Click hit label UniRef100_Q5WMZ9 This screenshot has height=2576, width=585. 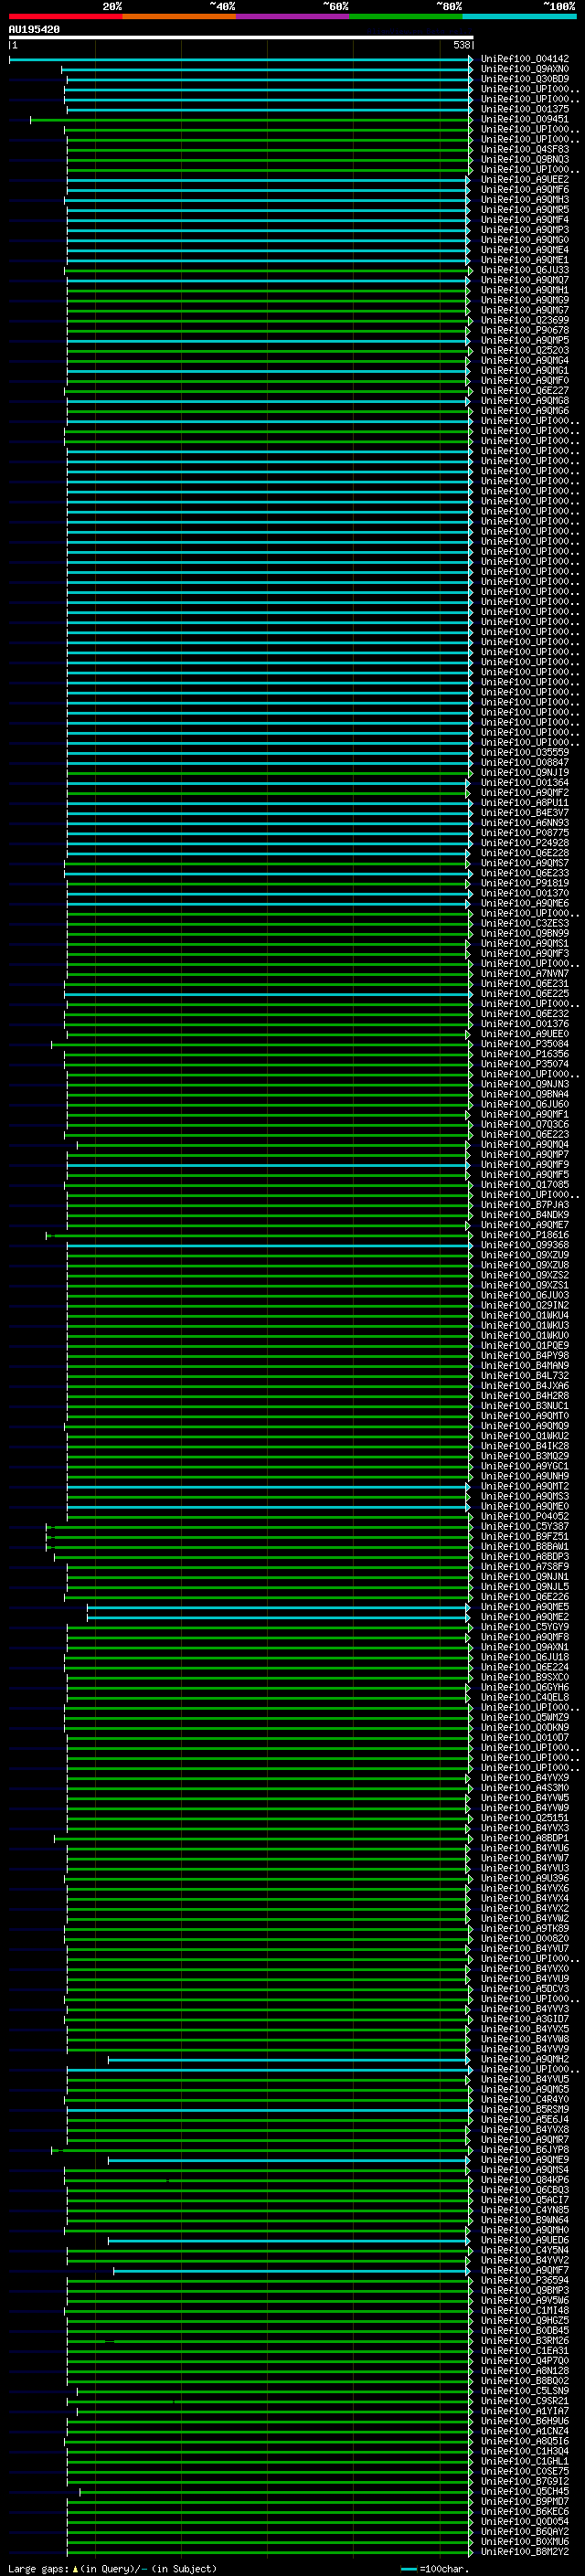[525, 1718]
